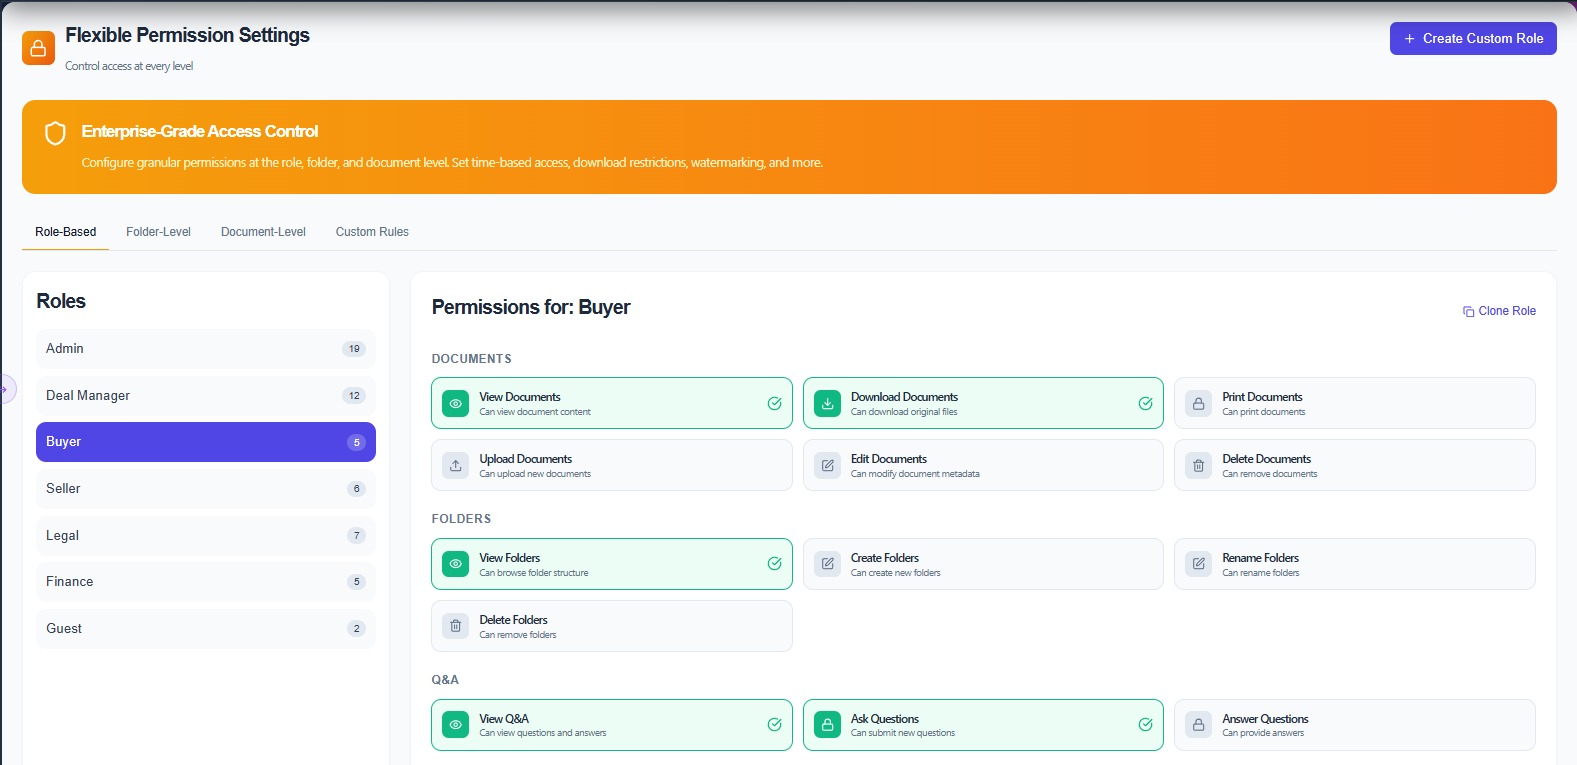The width and height of the screenshot is (1577, 765).
Task: Click the eye icon on View Documents
Action: point(455,404)
